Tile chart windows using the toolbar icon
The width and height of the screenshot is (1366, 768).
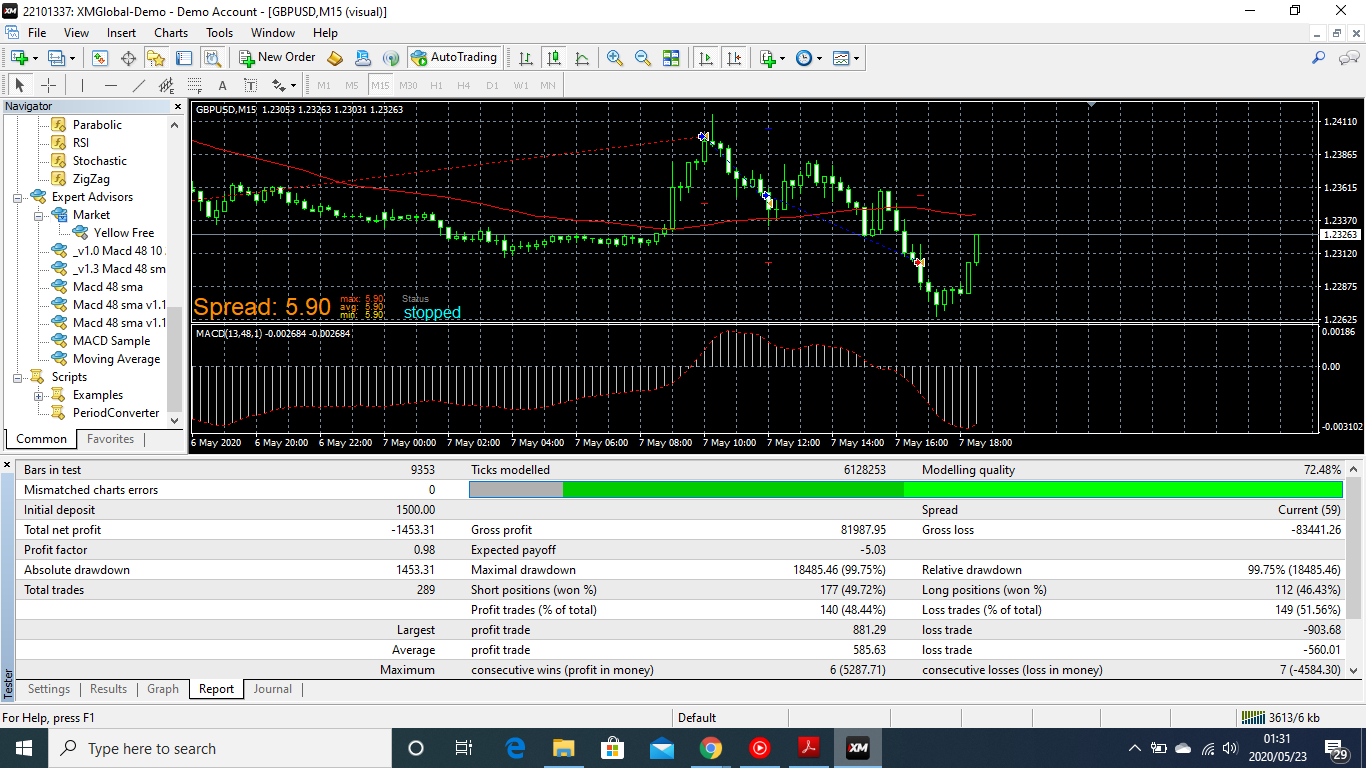[x=671, y=58]
